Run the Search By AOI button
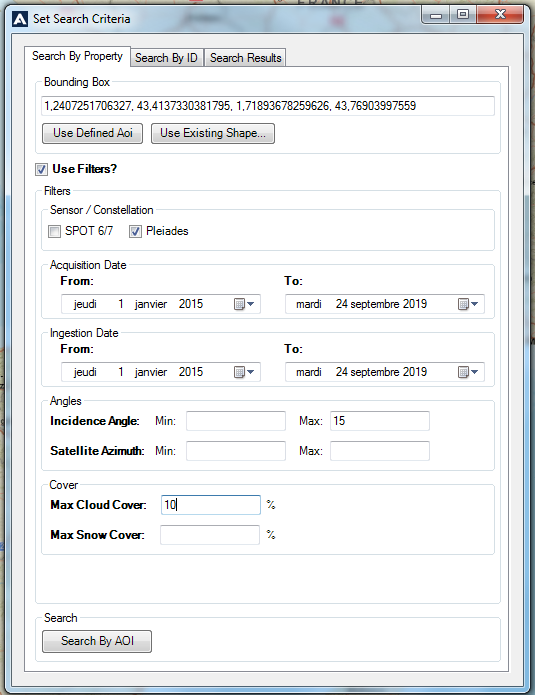Viewport: 535px width, 695px height. tap(97, 641)
